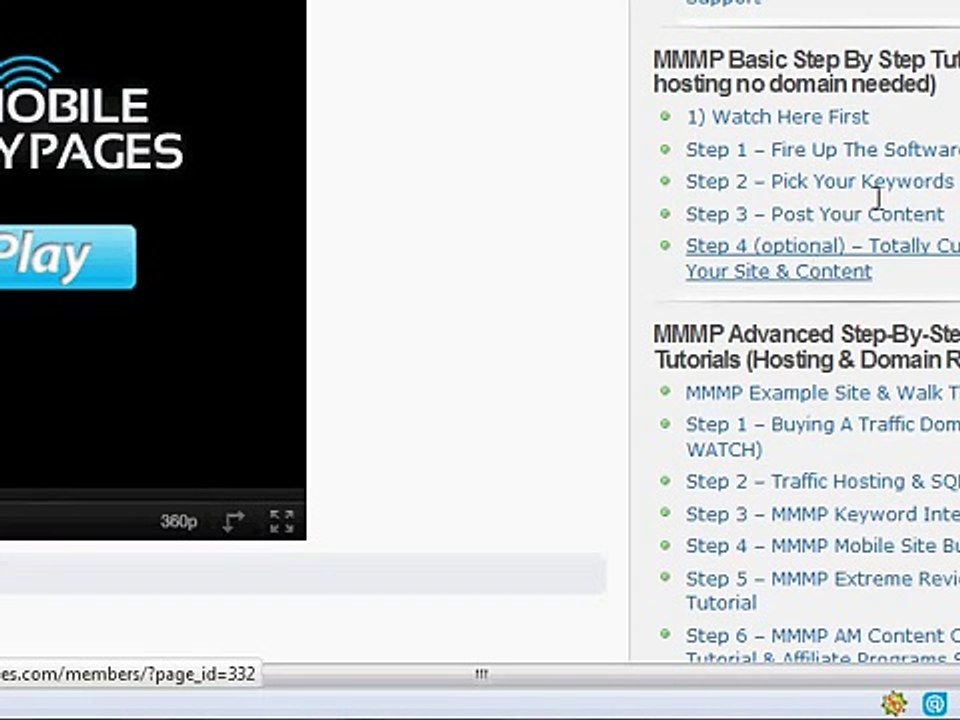Open the "1) Watch Here First" link
The width and height of the screenshot is (960, 720).
(x=778, y=117)
